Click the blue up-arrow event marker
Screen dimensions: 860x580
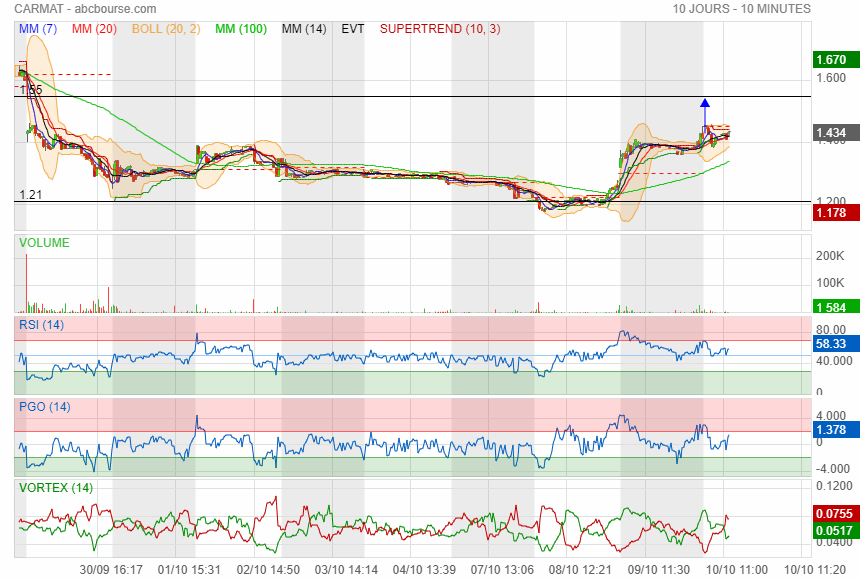coord(704,103)
